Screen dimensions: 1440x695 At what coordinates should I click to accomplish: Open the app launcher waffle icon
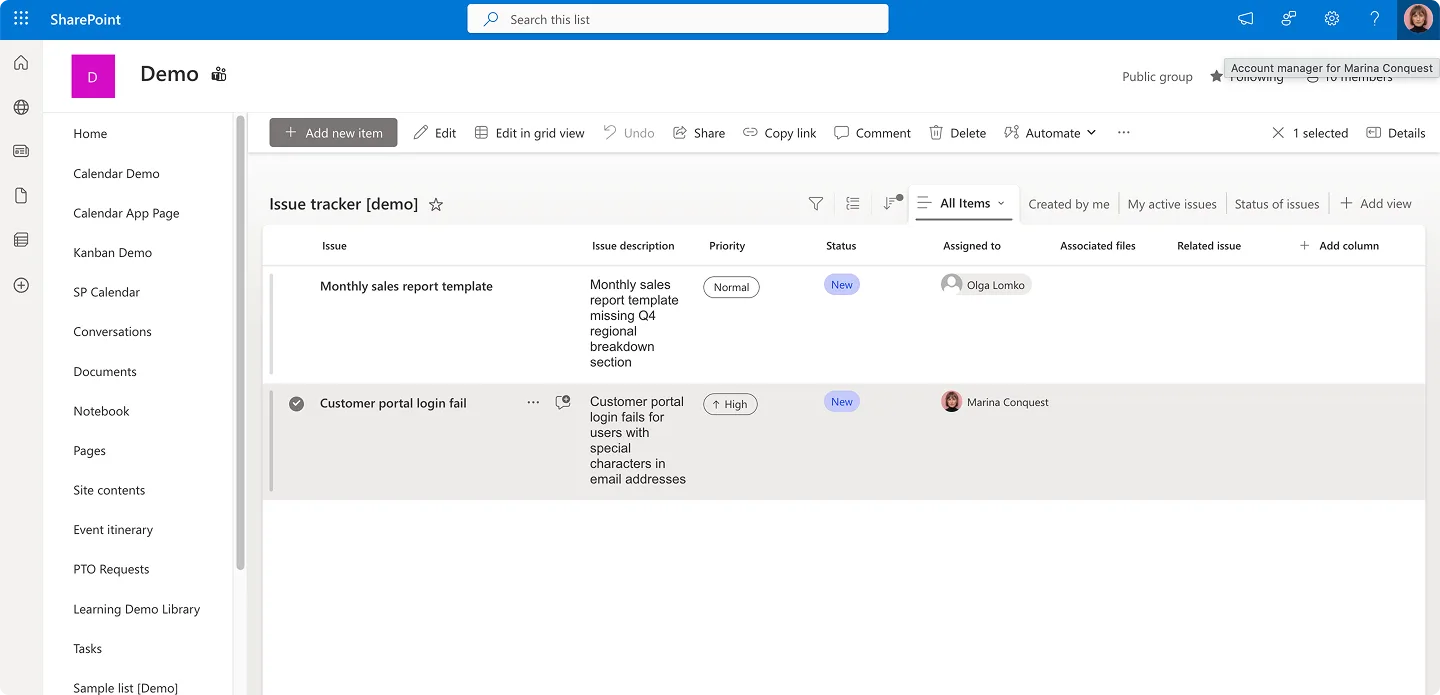(20, 18)
